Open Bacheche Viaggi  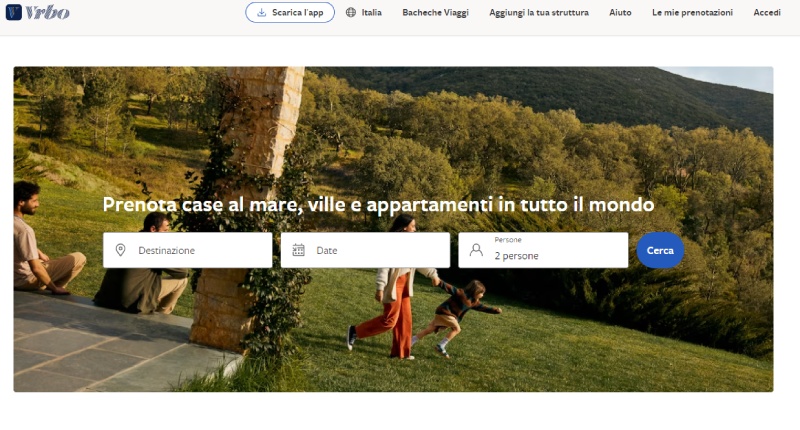tap(435, 12)
